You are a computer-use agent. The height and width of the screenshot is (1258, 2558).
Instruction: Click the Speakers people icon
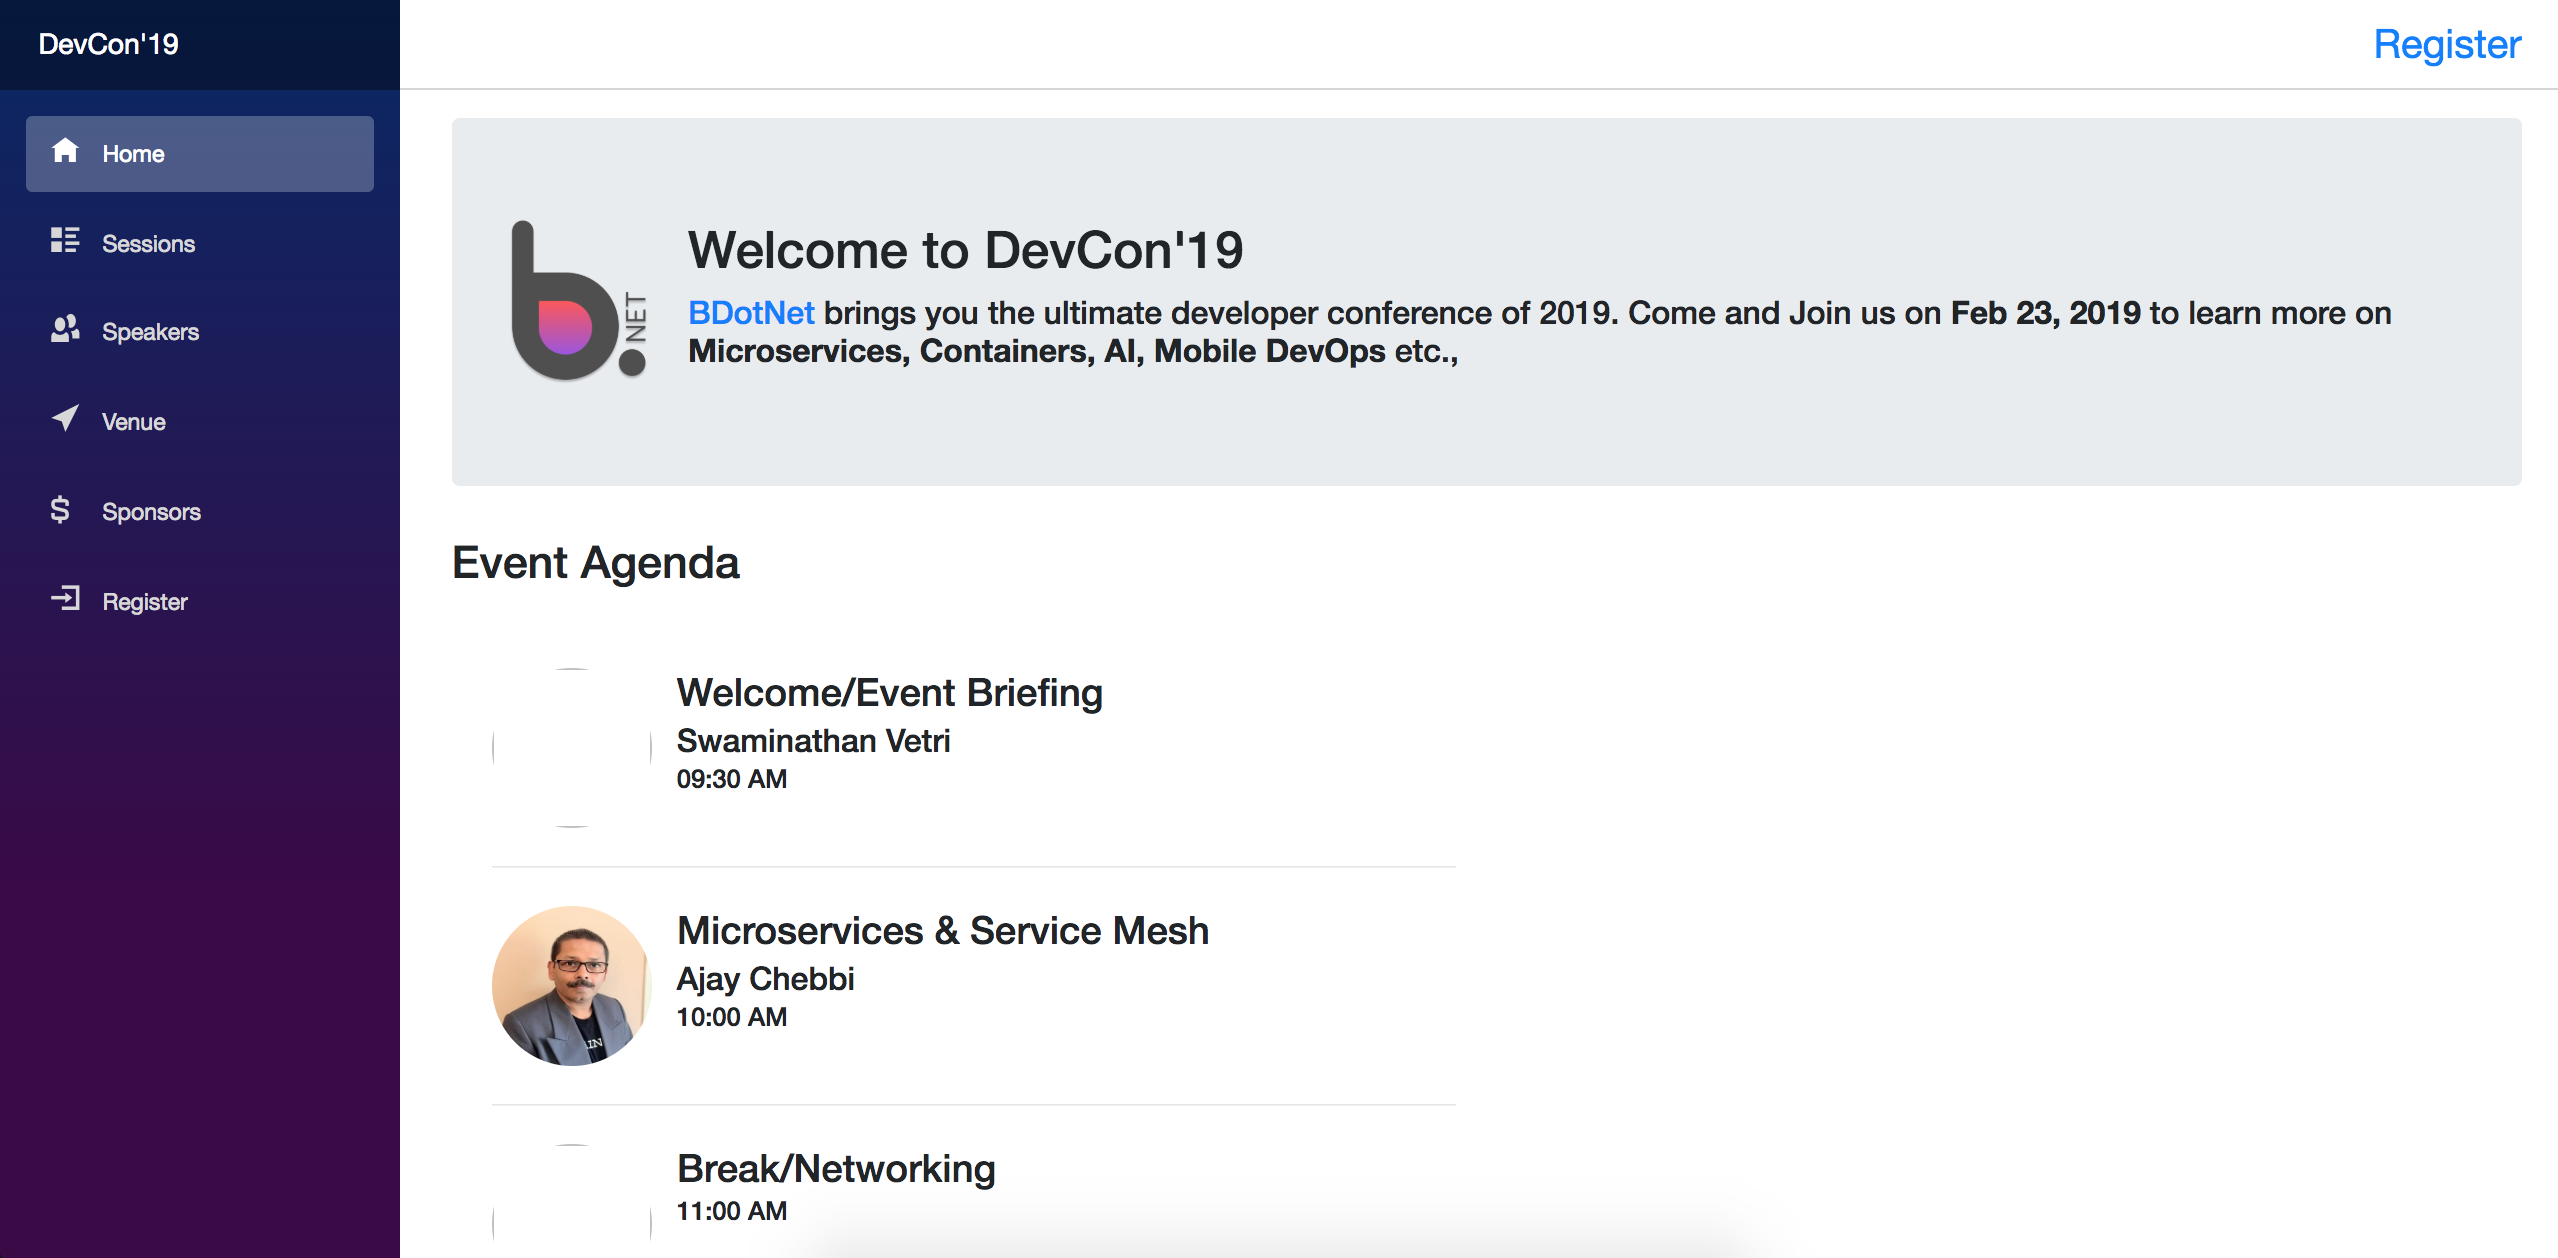point(65,329)
